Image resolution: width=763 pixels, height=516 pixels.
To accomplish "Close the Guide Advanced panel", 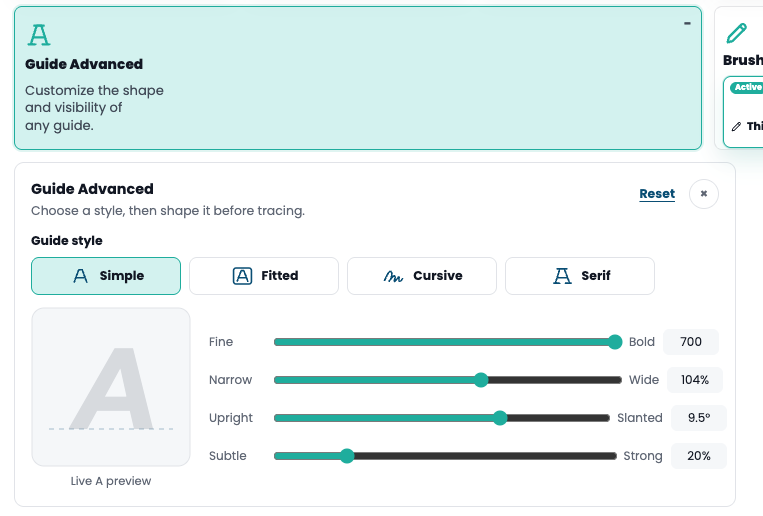I will tap(704, 194).
